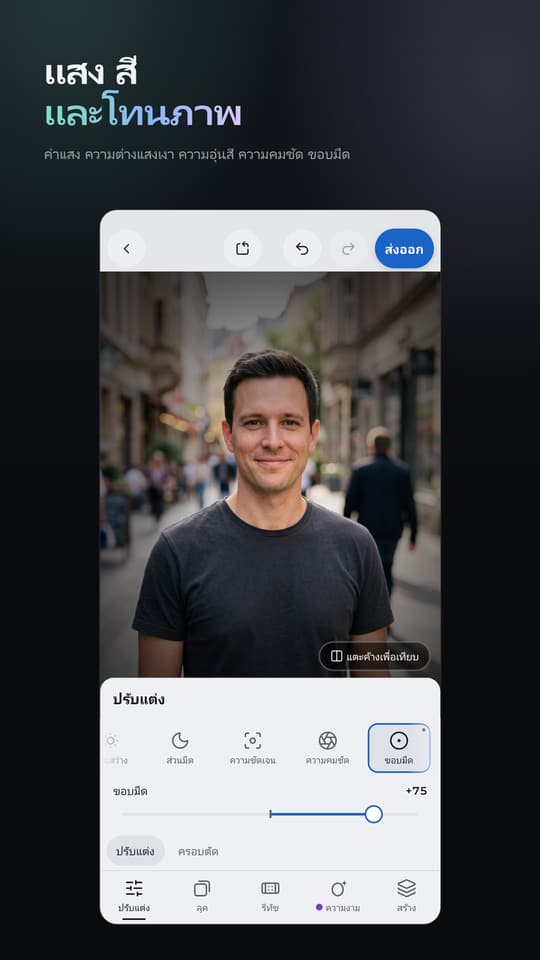
Task: Tap the ขอบมืด label above slider
Action: [130, 791]
